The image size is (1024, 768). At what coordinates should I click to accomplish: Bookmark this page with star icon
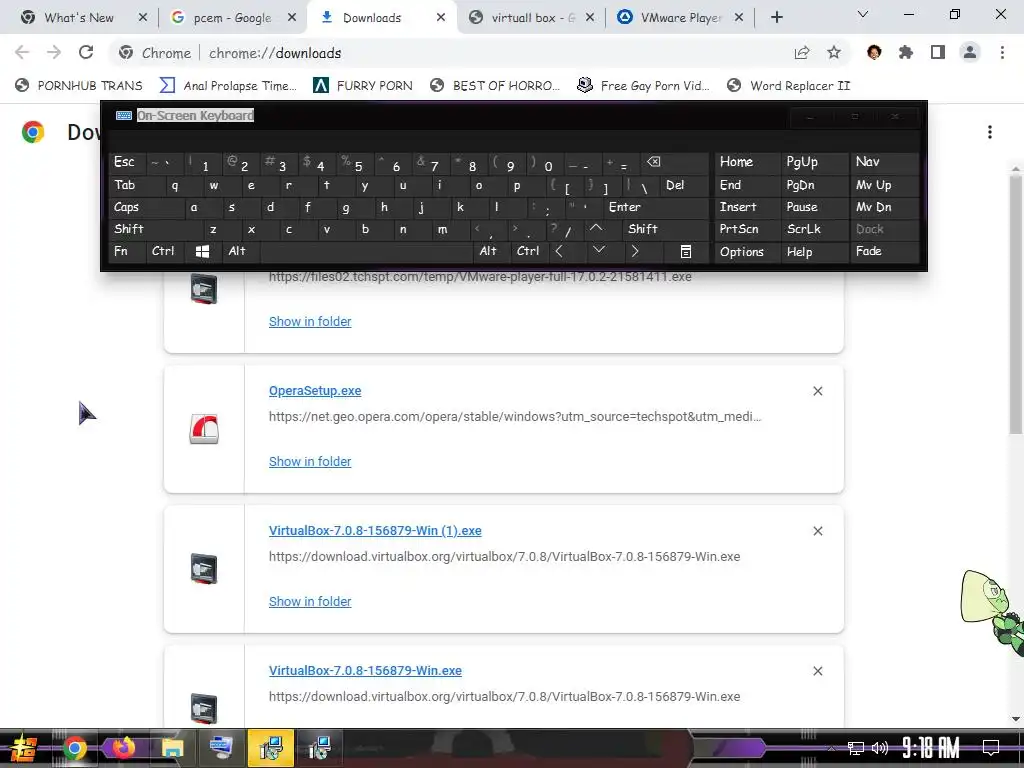click(834, 52)
